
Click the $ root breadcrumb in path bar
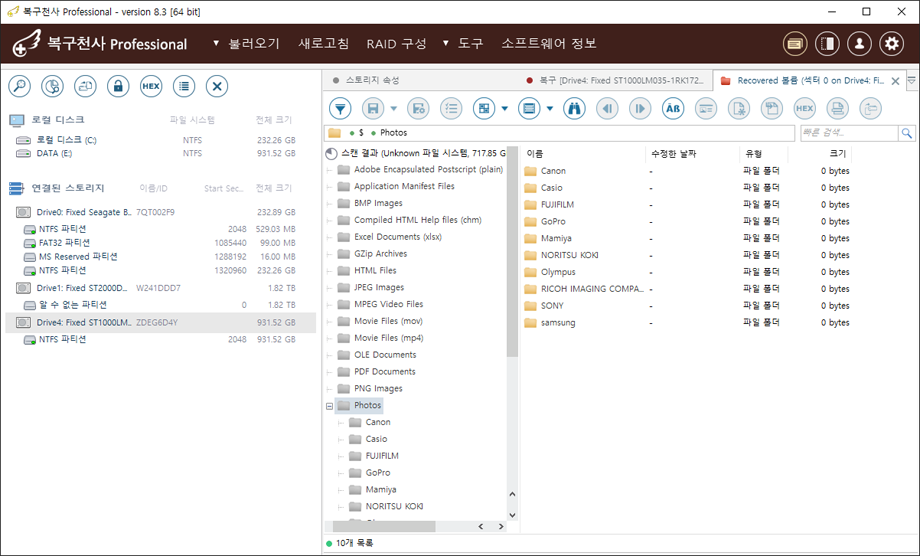[361, 133]
